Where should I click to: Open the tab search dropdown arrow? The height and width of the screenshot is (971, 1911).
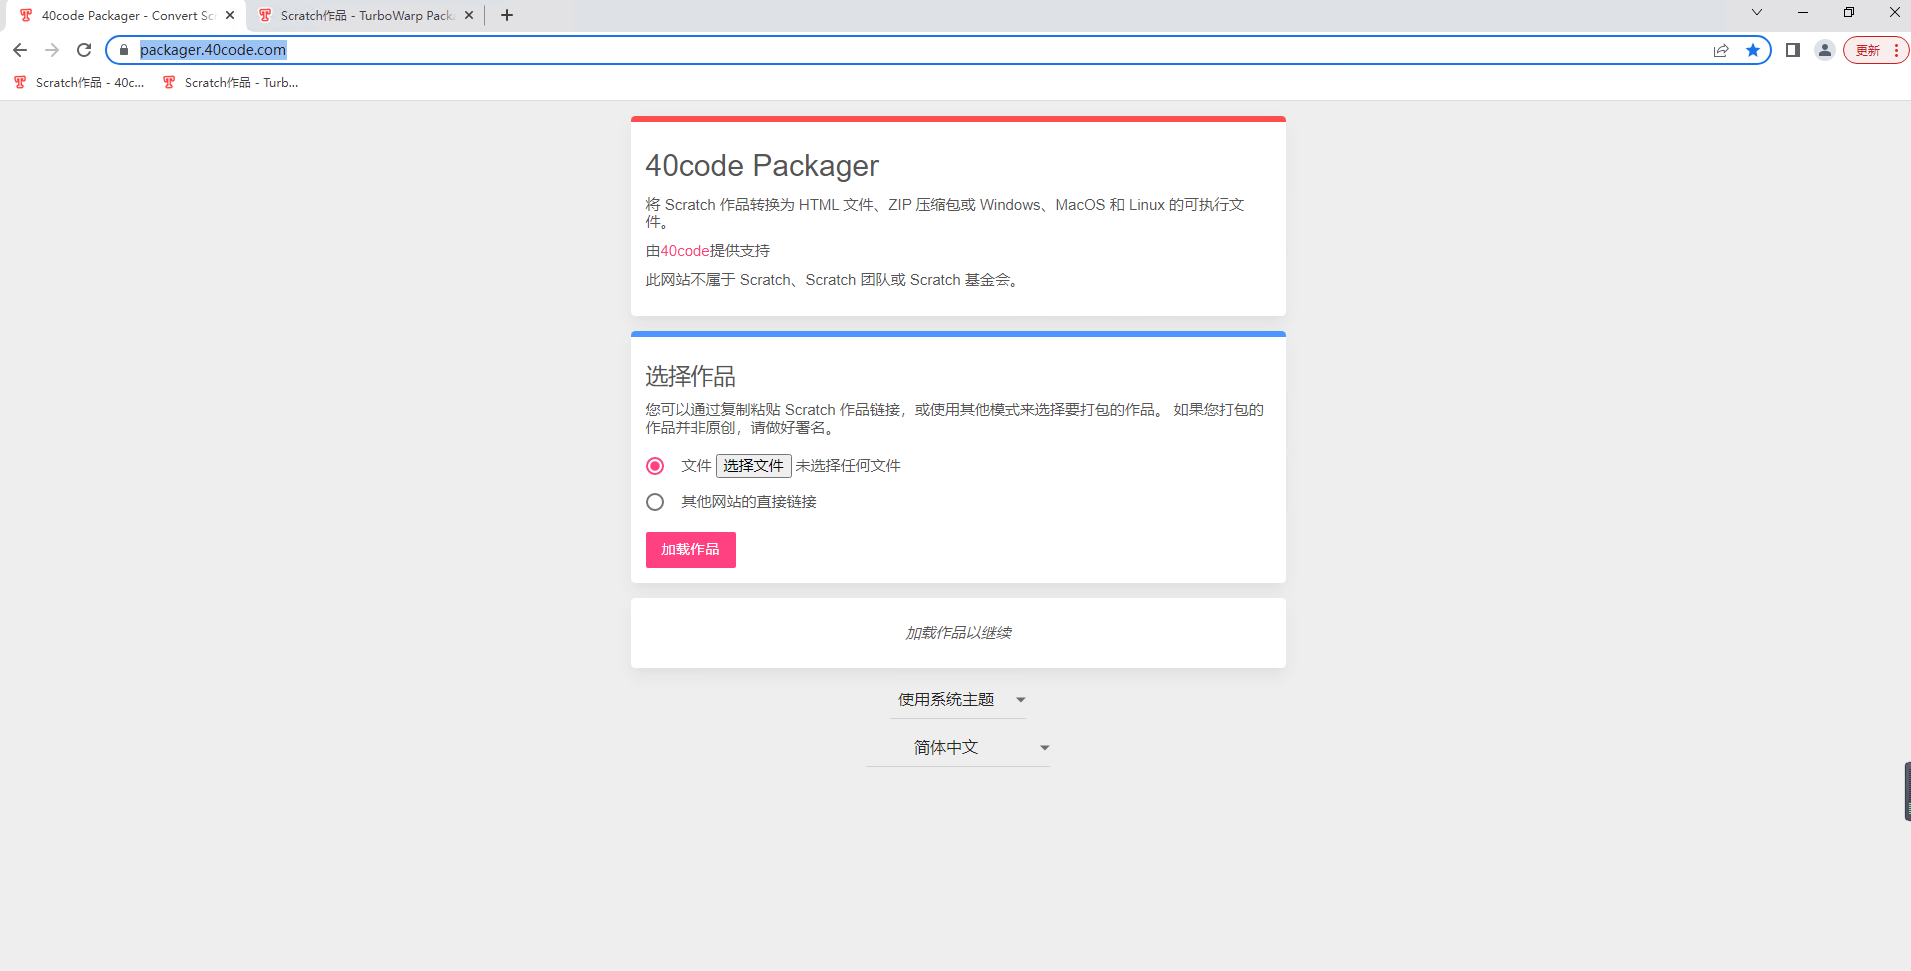pos(1757,13)
